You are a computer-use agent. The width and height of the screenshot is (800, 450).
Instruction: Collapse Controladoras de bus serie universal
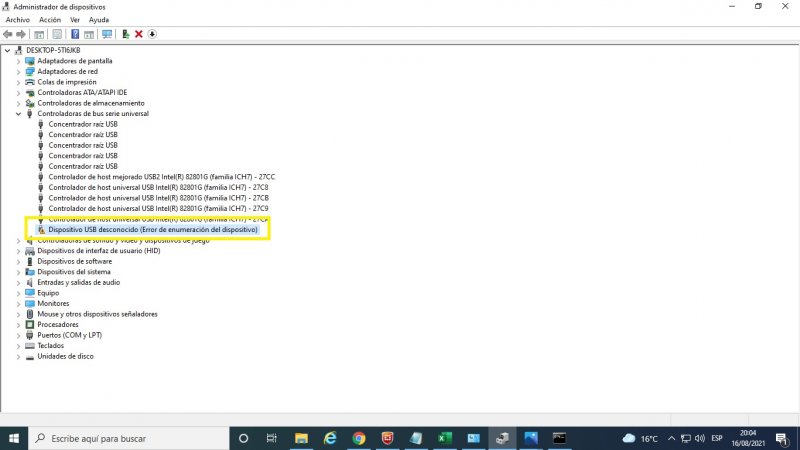click(18, 114)
